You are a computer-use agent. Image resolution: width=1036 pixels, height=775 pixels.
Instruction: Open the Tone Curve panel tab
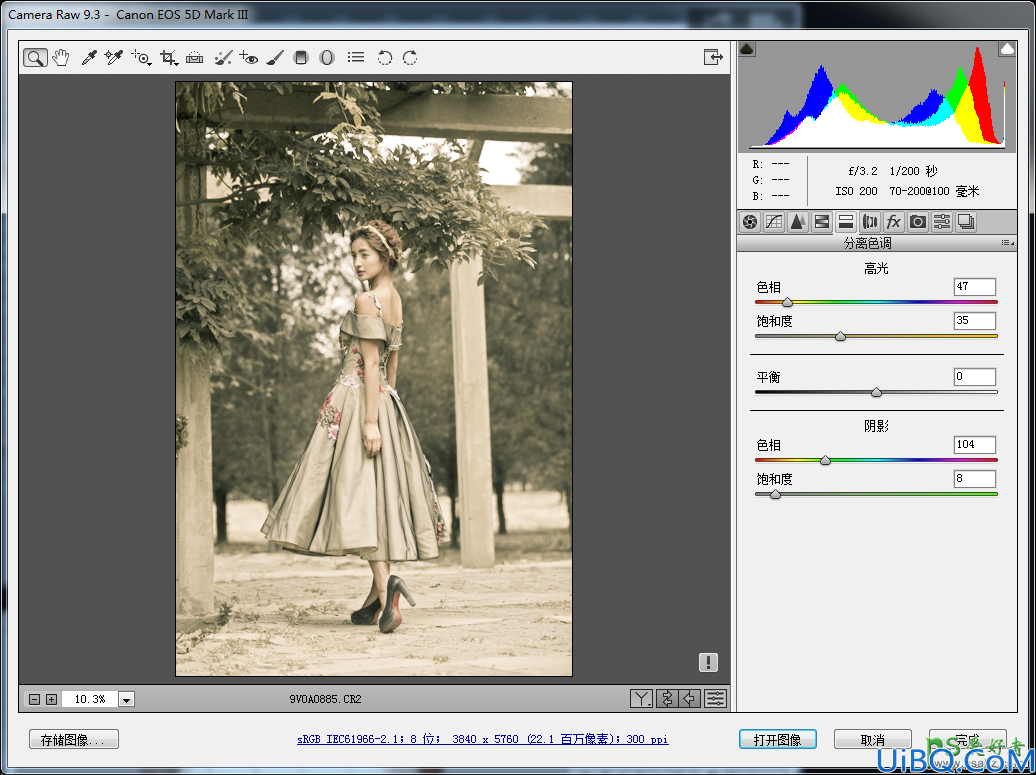[x=774, y=222]
